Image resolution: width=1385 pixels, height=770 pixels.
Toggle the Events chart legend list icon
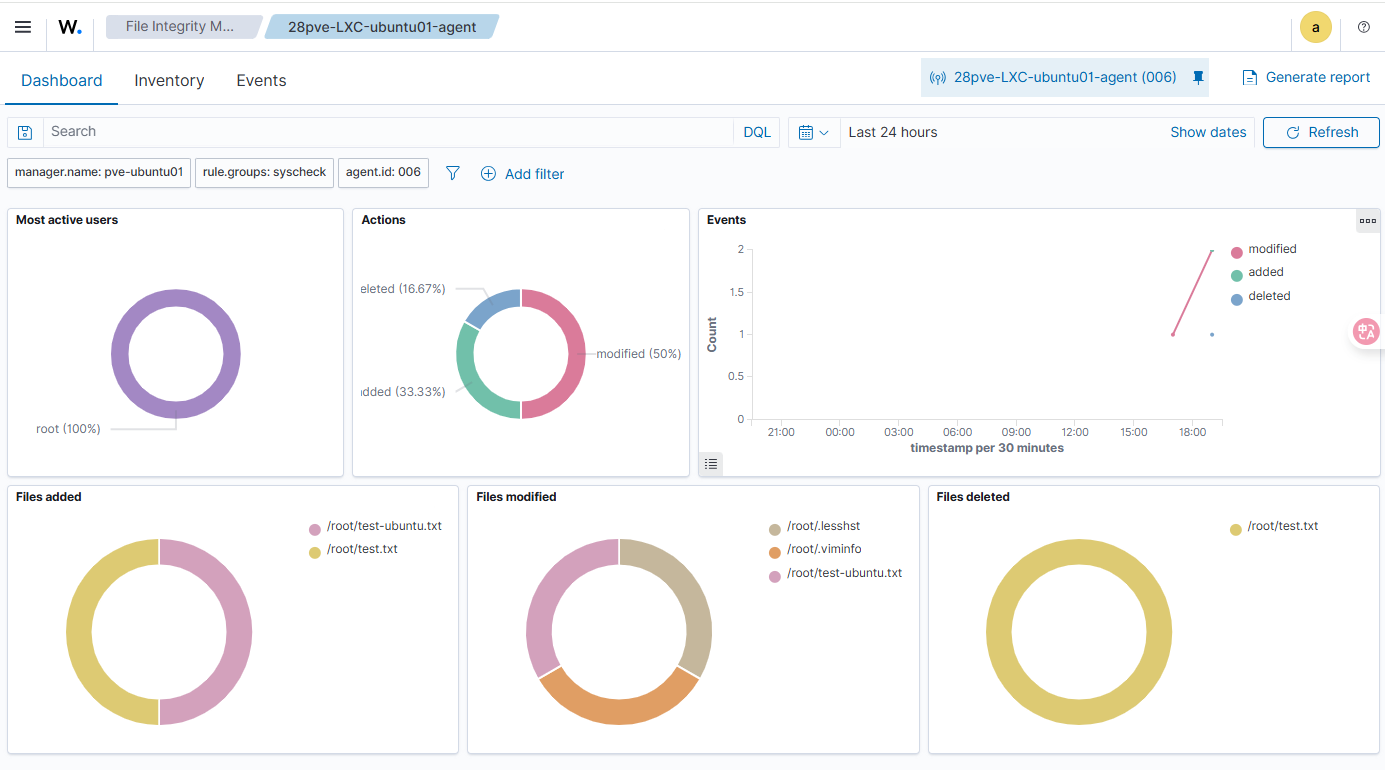pyautogui.click(x=711, y=463)
